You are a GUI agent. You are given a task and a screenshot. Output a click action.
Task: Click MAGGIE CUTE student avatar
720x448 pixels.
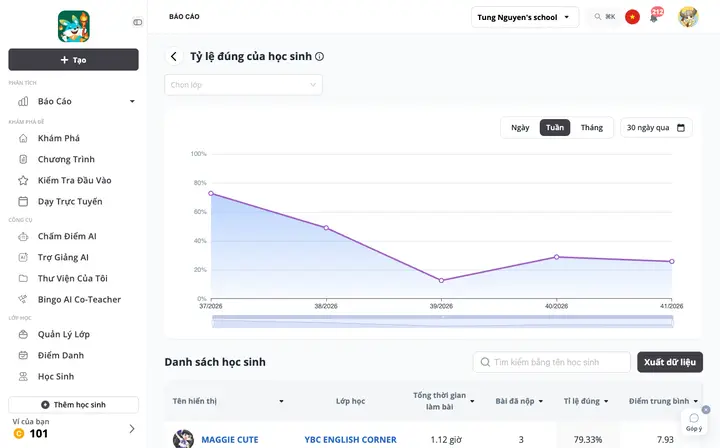pos(183,439)
